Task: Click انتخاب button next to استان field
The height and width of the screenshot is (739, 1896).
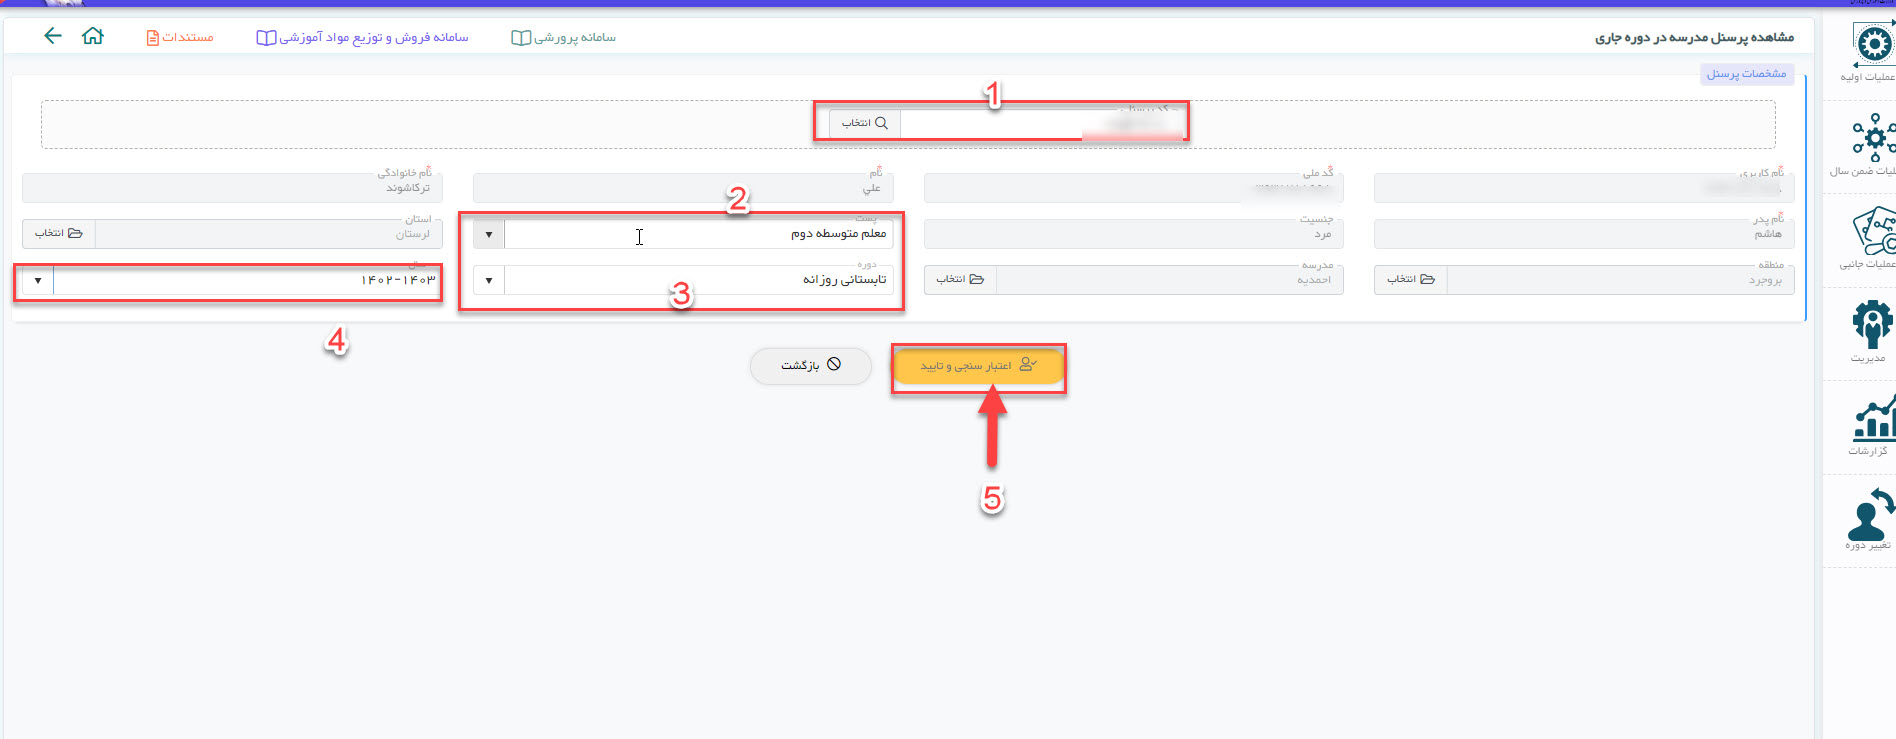Action: pos(59,233)
